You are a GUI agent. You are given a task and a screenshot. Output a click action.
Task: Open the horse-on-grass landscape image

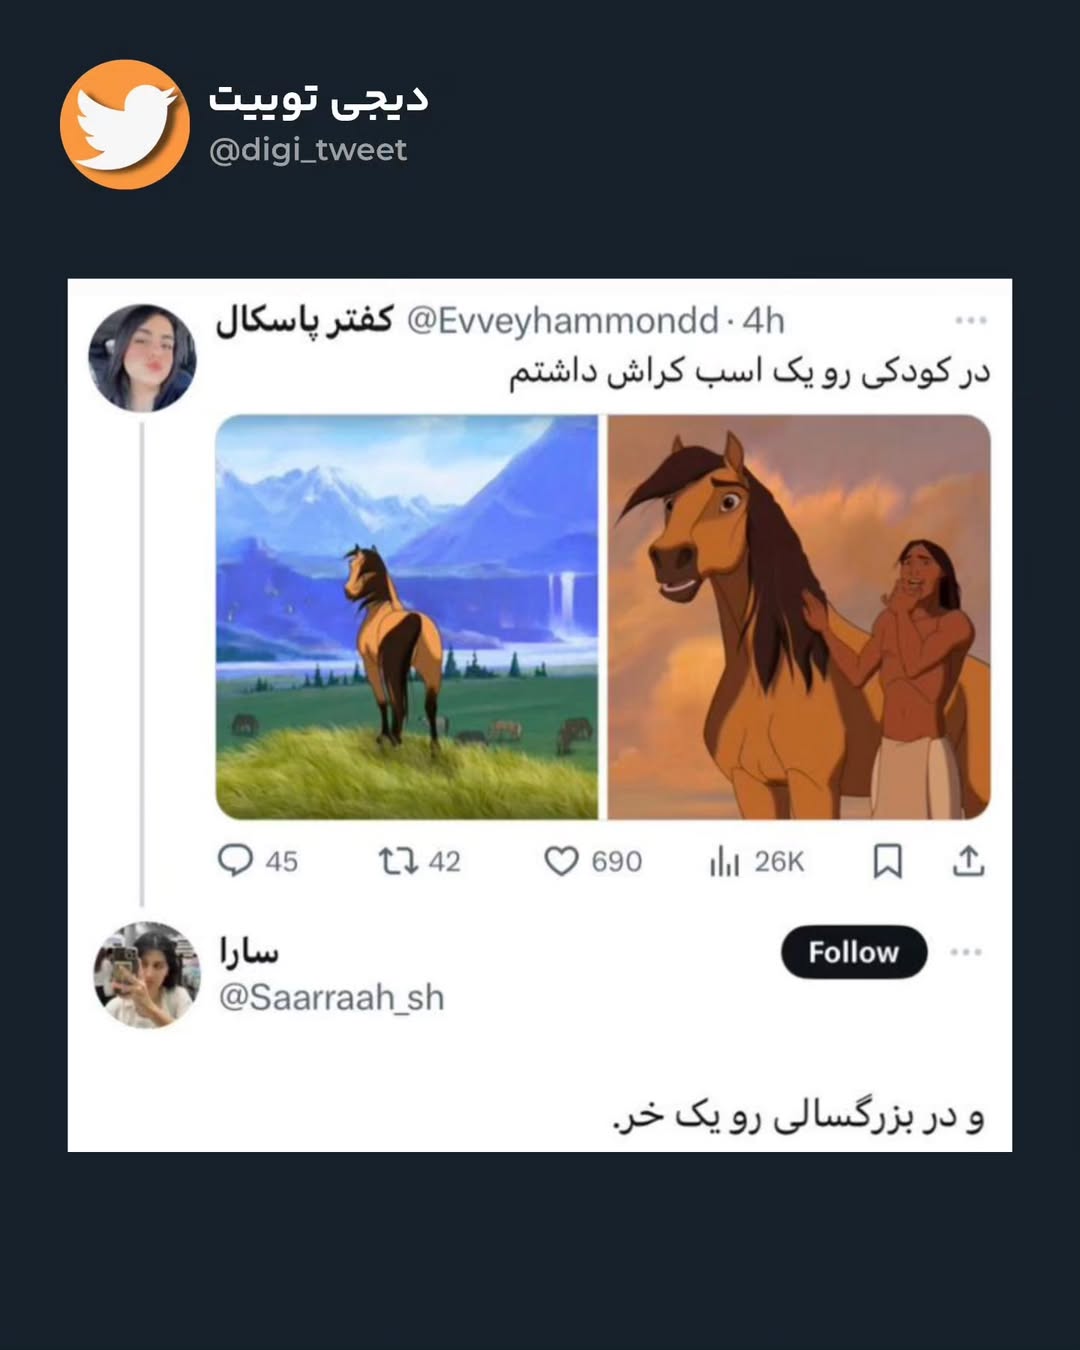click(x=406, y=617)
